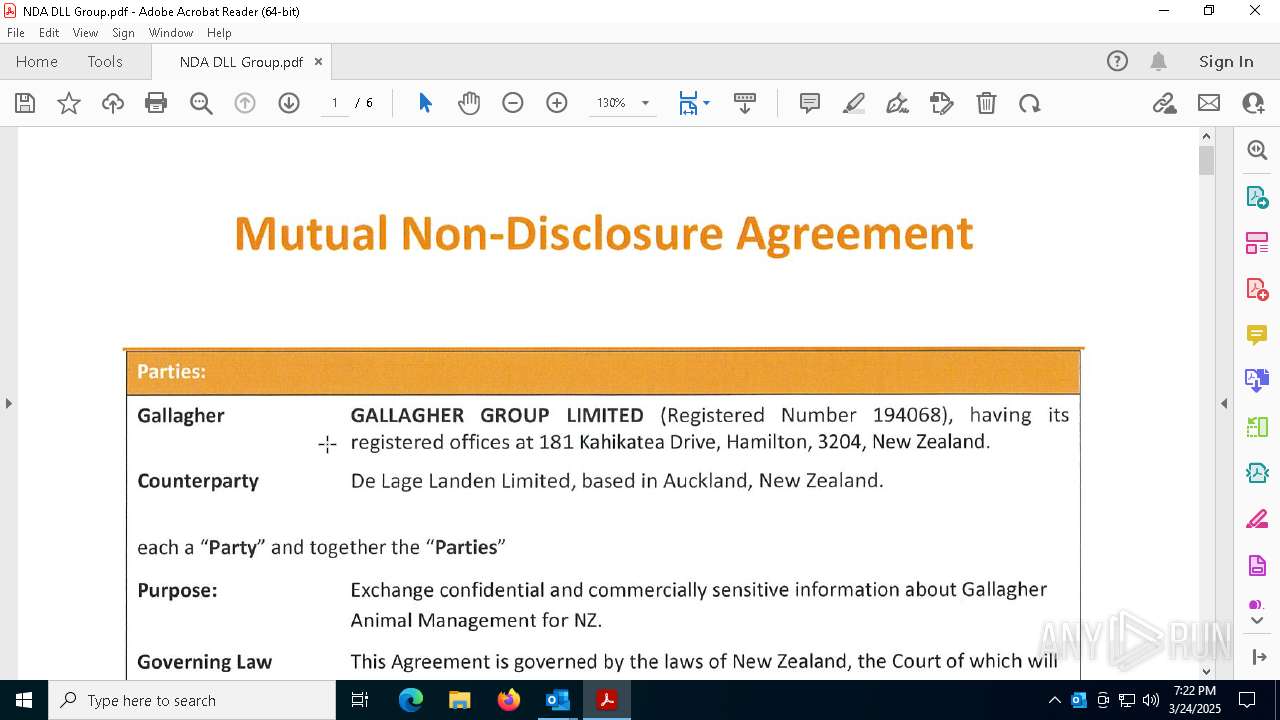Zoom out of the page
The width and height of the screenshot is (1280, 720).
coord(513,103)
